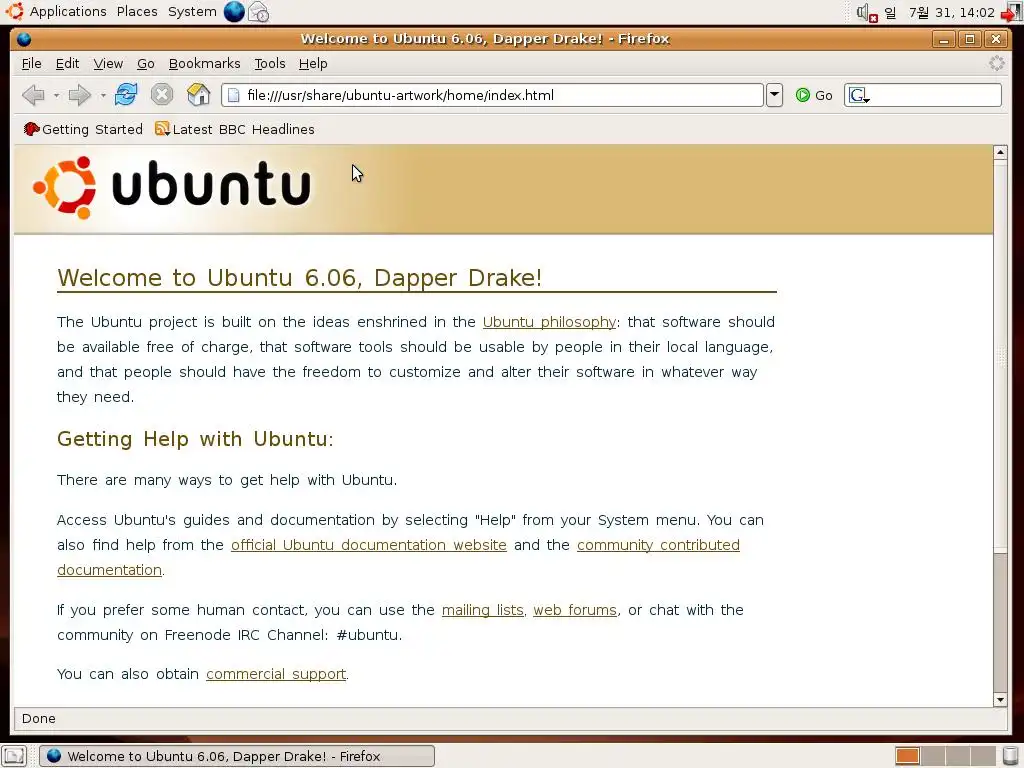Click the Firefox throbber activity icon

click(996, 63)
